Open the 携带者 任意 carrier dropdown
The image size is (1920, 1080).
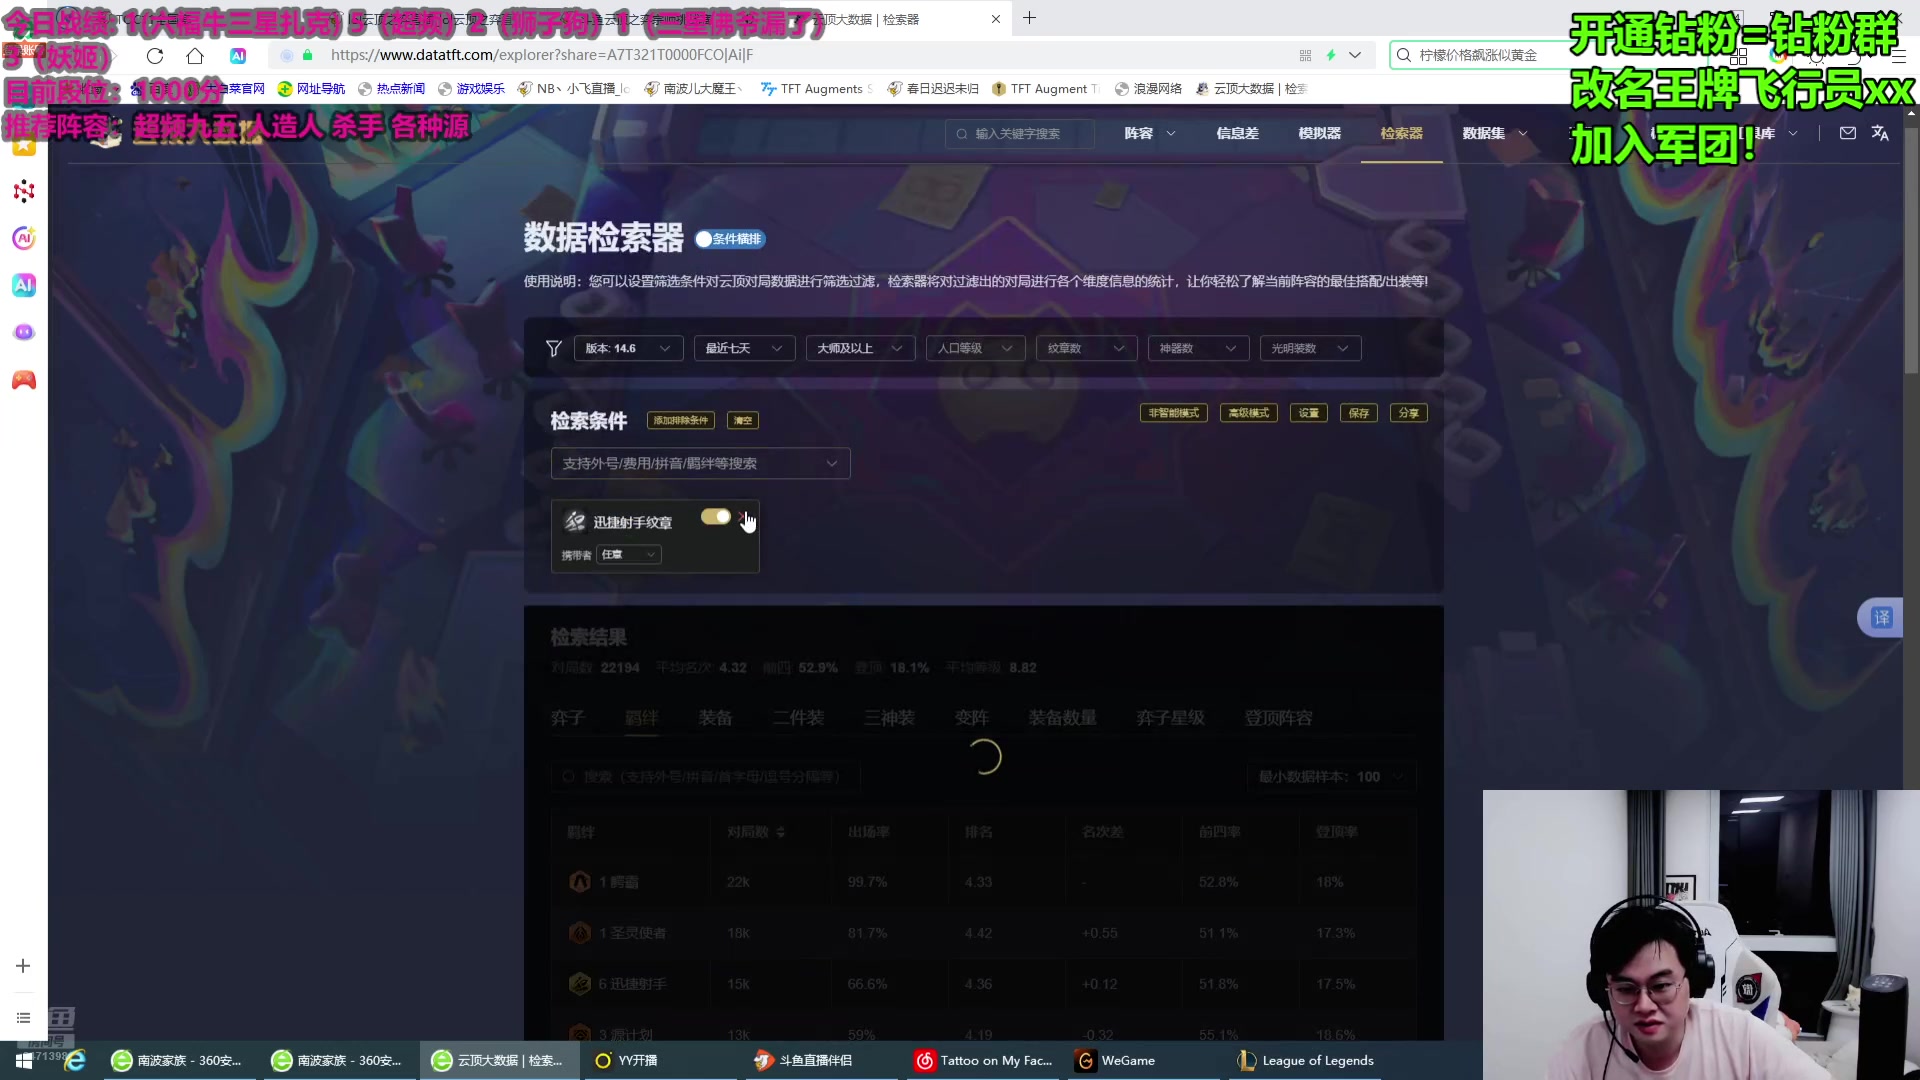pyautogui.click(x=628, y=554)
